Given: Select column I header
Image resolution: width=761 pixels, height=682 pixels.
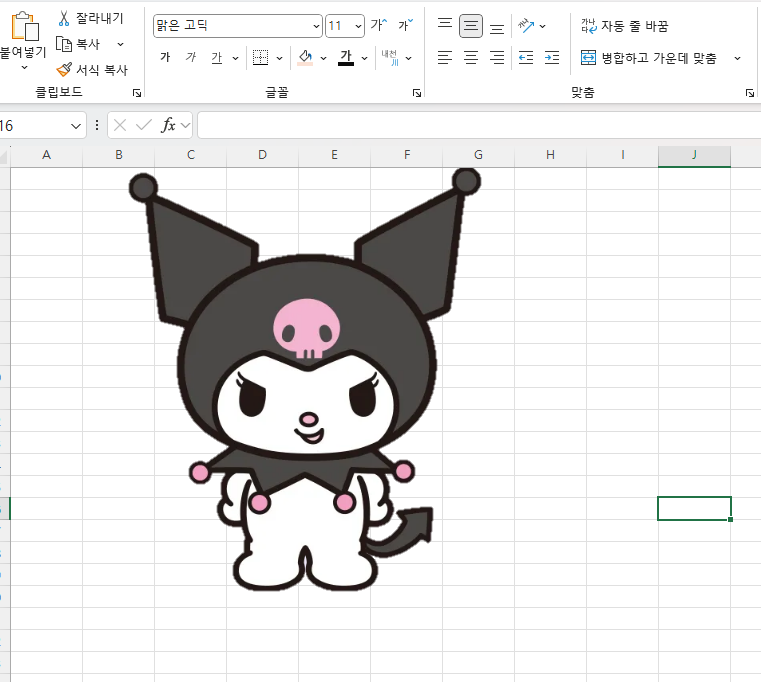Looking at the screenshot, I should (623, 155).
